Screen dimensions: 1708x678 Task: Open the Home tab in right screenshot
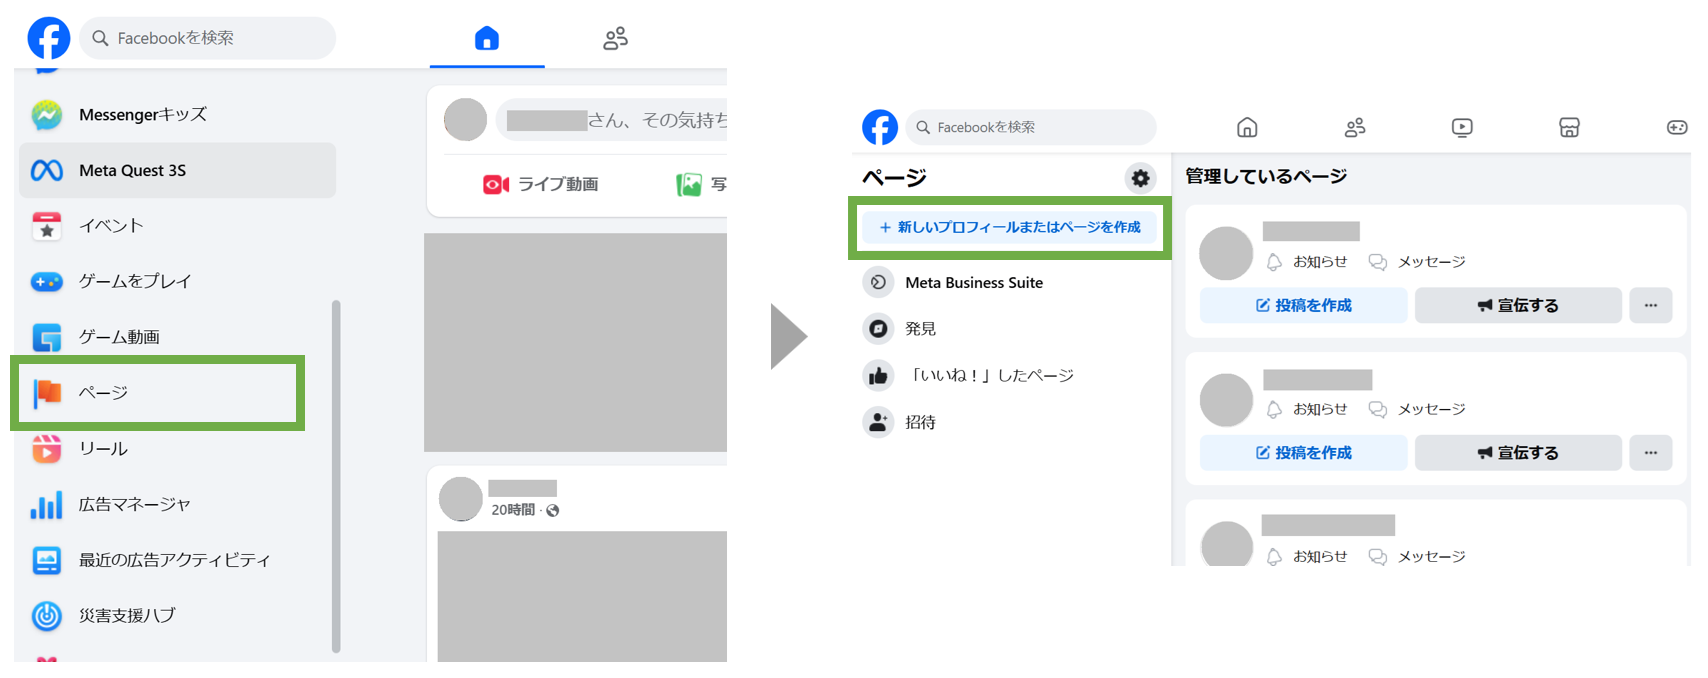pyautogui.click(x=1247, y=127)
